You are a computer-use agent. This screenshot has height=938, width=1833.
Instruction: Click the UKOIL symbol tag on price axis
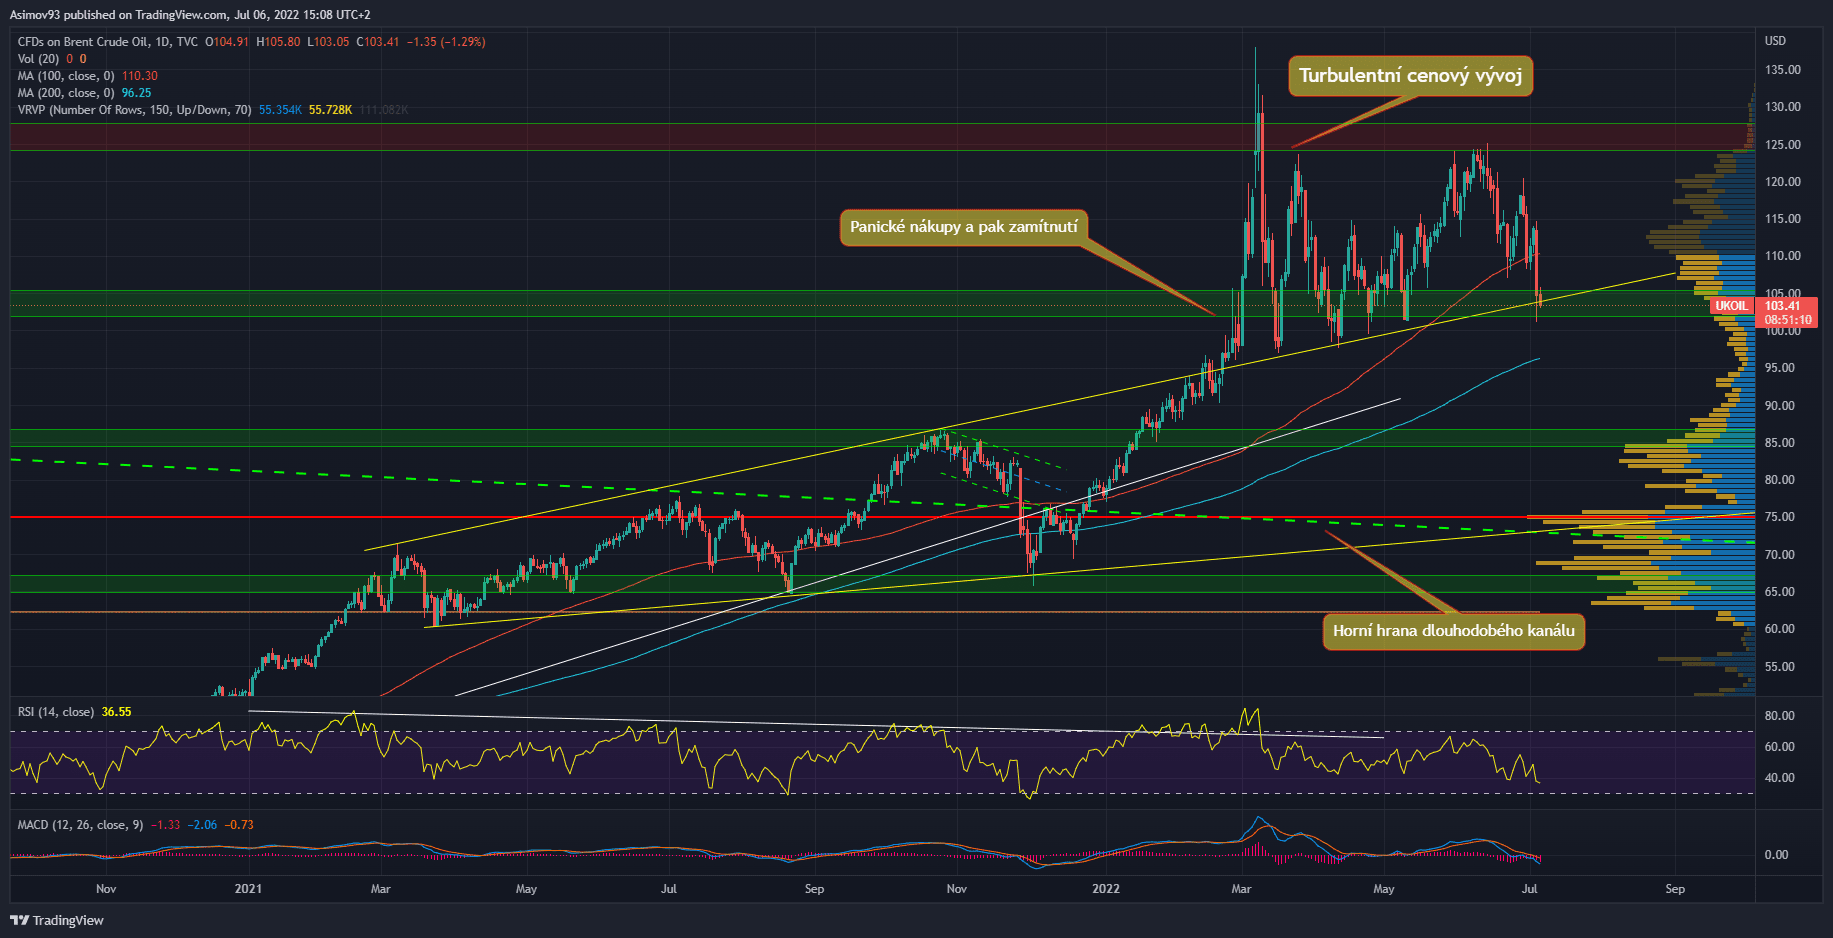[1731, 306]
